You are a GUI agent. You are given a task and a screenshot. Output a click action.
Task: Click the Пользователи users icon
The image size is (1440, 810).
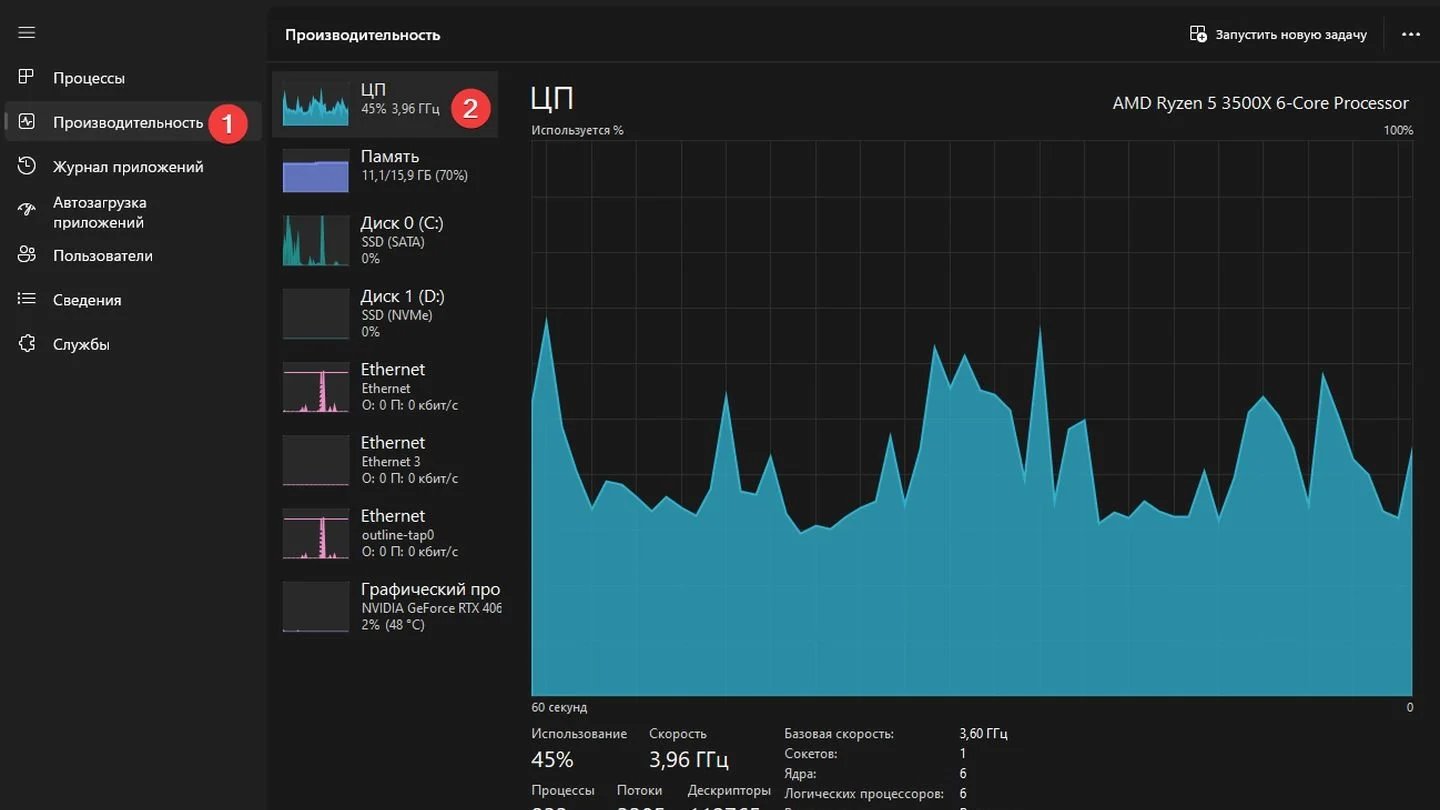click(x=27, y=255)
